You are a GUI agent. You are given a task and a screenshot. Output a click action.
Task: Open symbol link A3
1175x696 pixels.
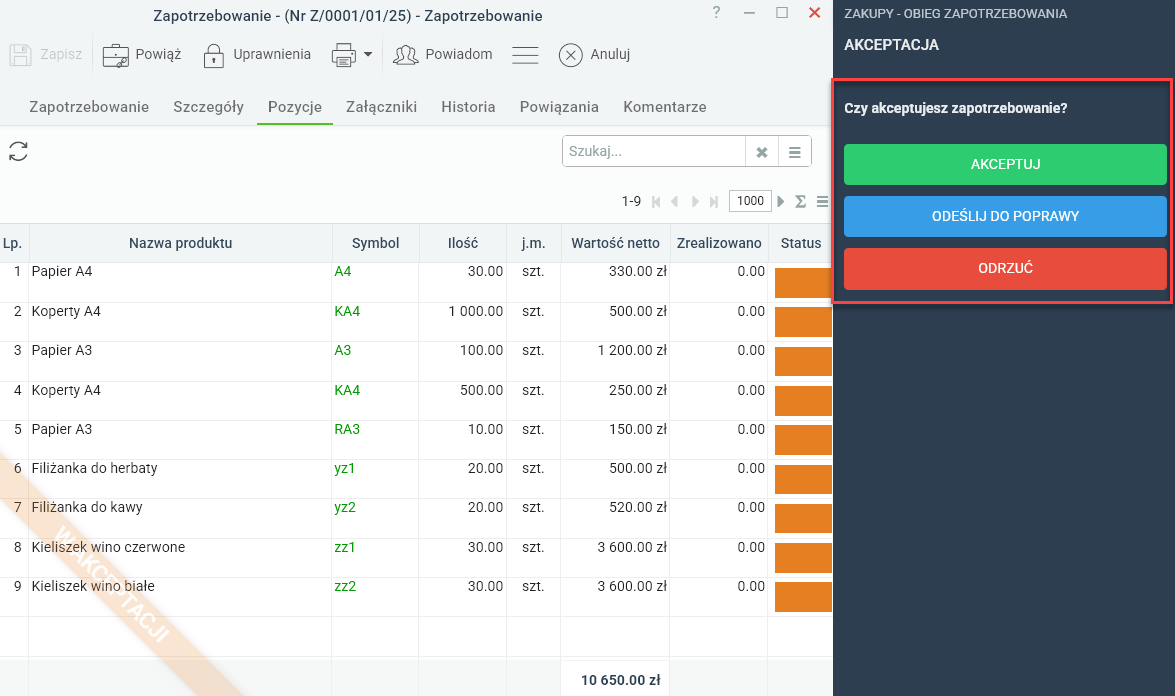[x=342, y=351]
